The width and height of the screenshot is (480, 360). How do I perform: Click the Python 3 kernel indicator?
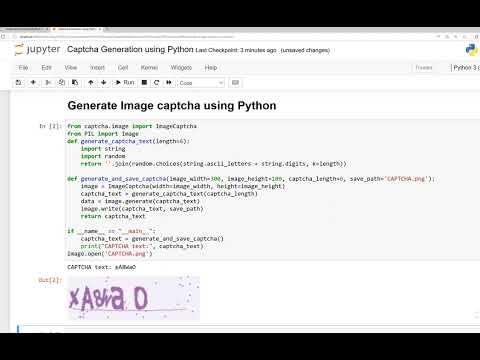(x=465, y=68)
